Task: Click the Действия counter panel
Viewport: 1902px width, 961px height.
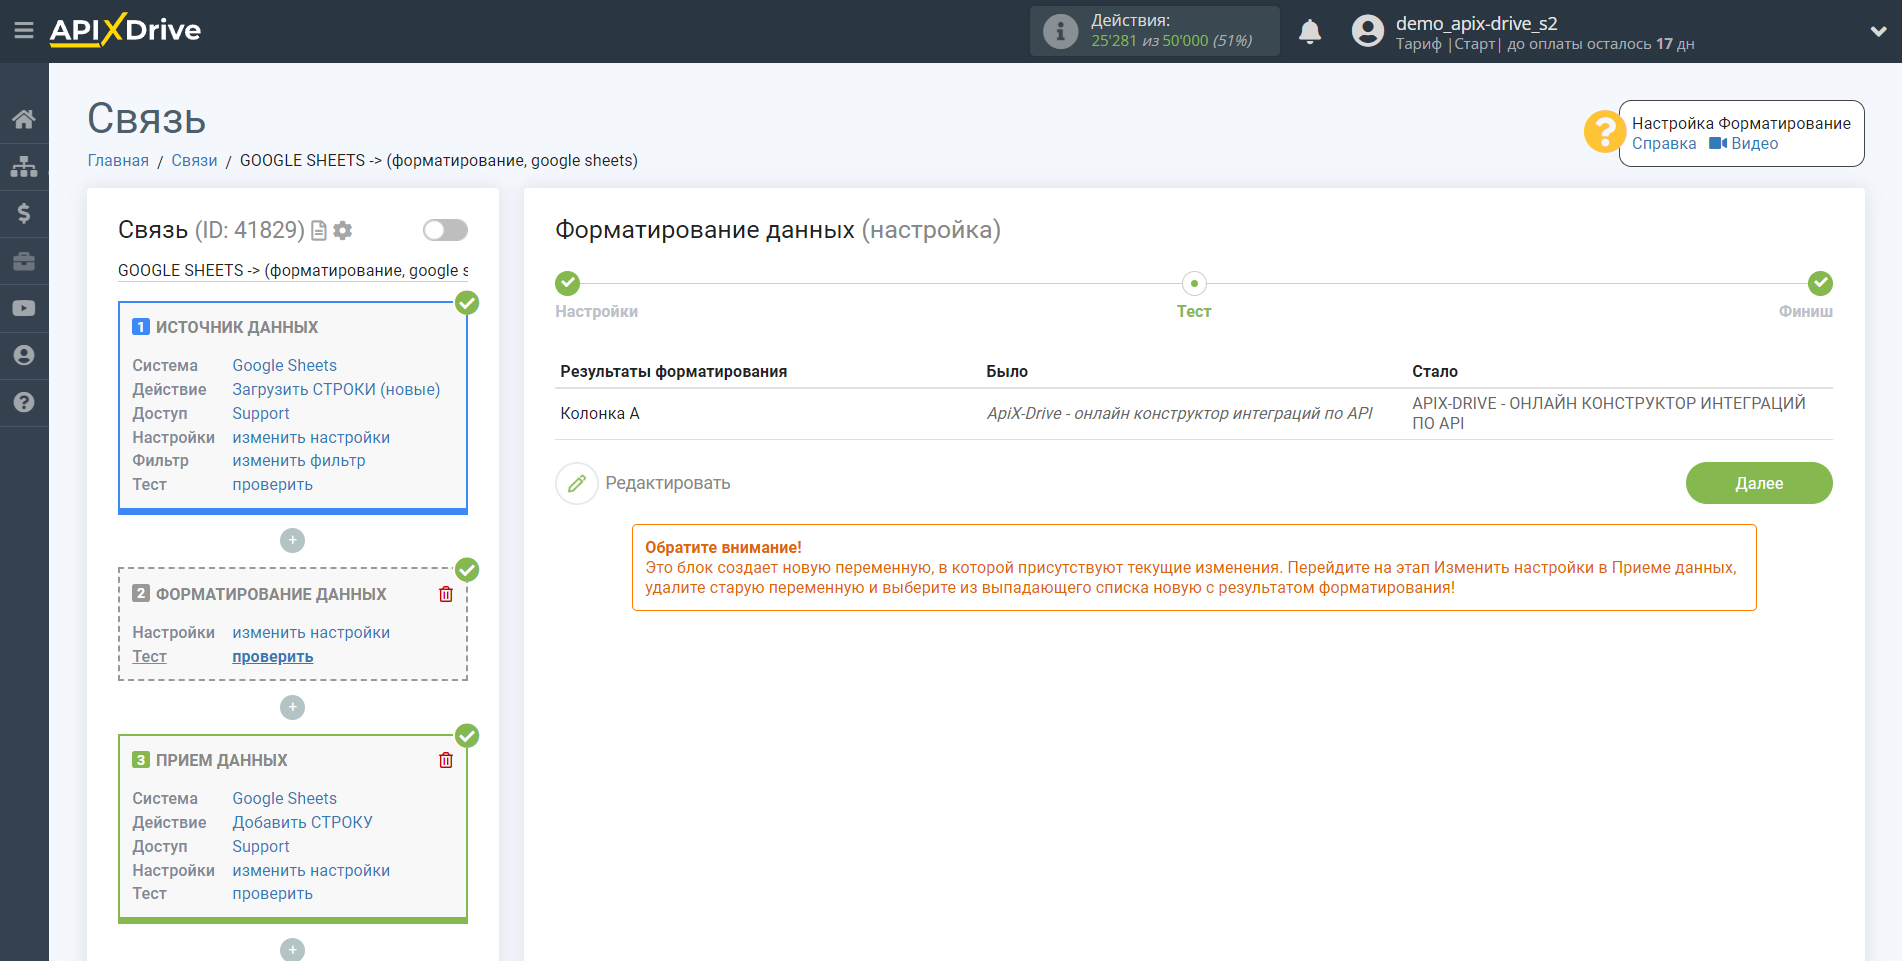Action: 1155,31
